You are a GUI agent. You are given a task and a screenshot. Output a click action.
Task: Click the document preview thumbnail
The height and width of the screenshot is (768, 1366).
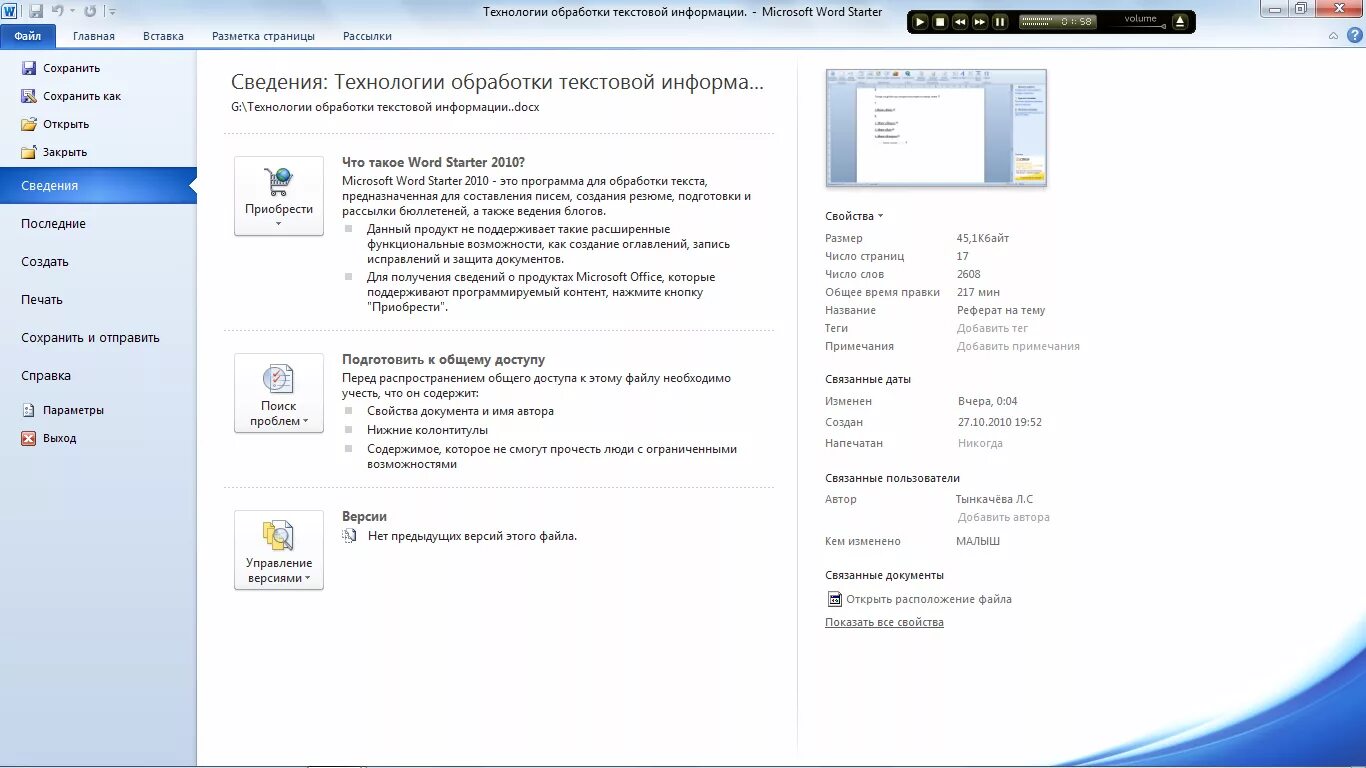pos(936,127)
